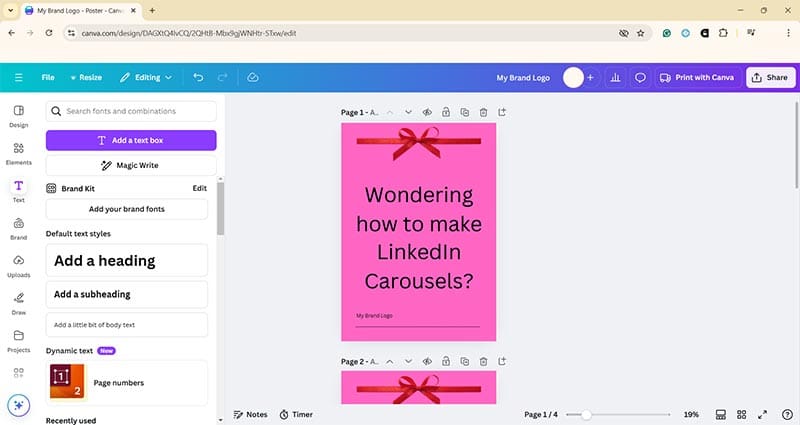Insert Add a subheading text style
This screenshot has width=800, height=425.
pos(127,294)
